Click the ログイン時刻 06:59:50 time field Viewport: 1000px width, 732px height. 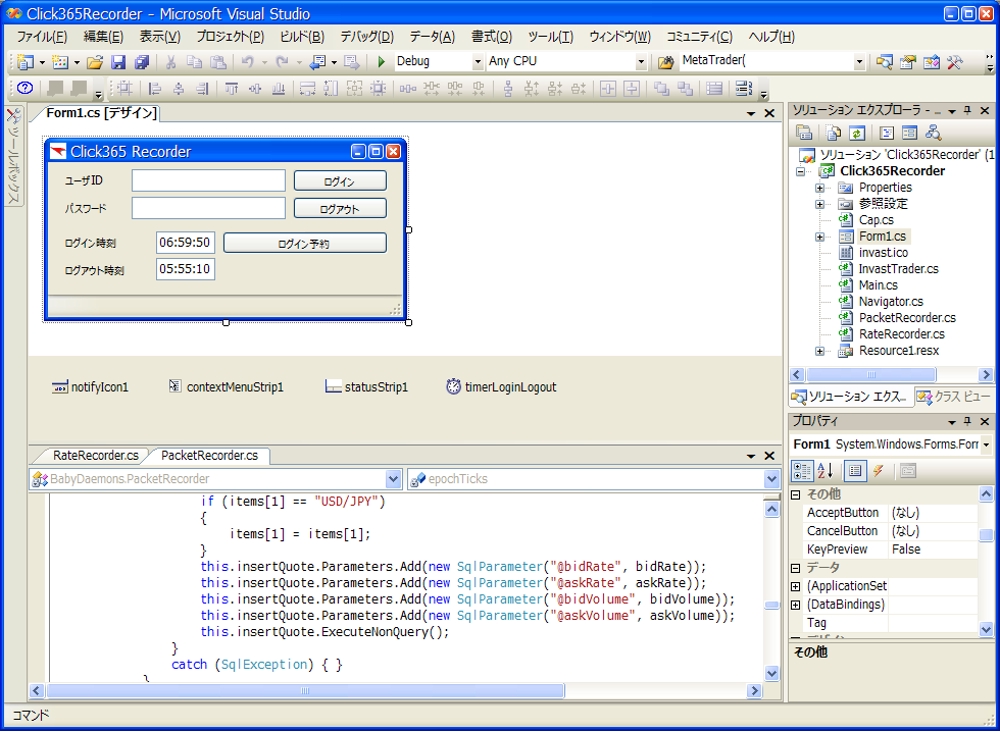coord(185,243)
